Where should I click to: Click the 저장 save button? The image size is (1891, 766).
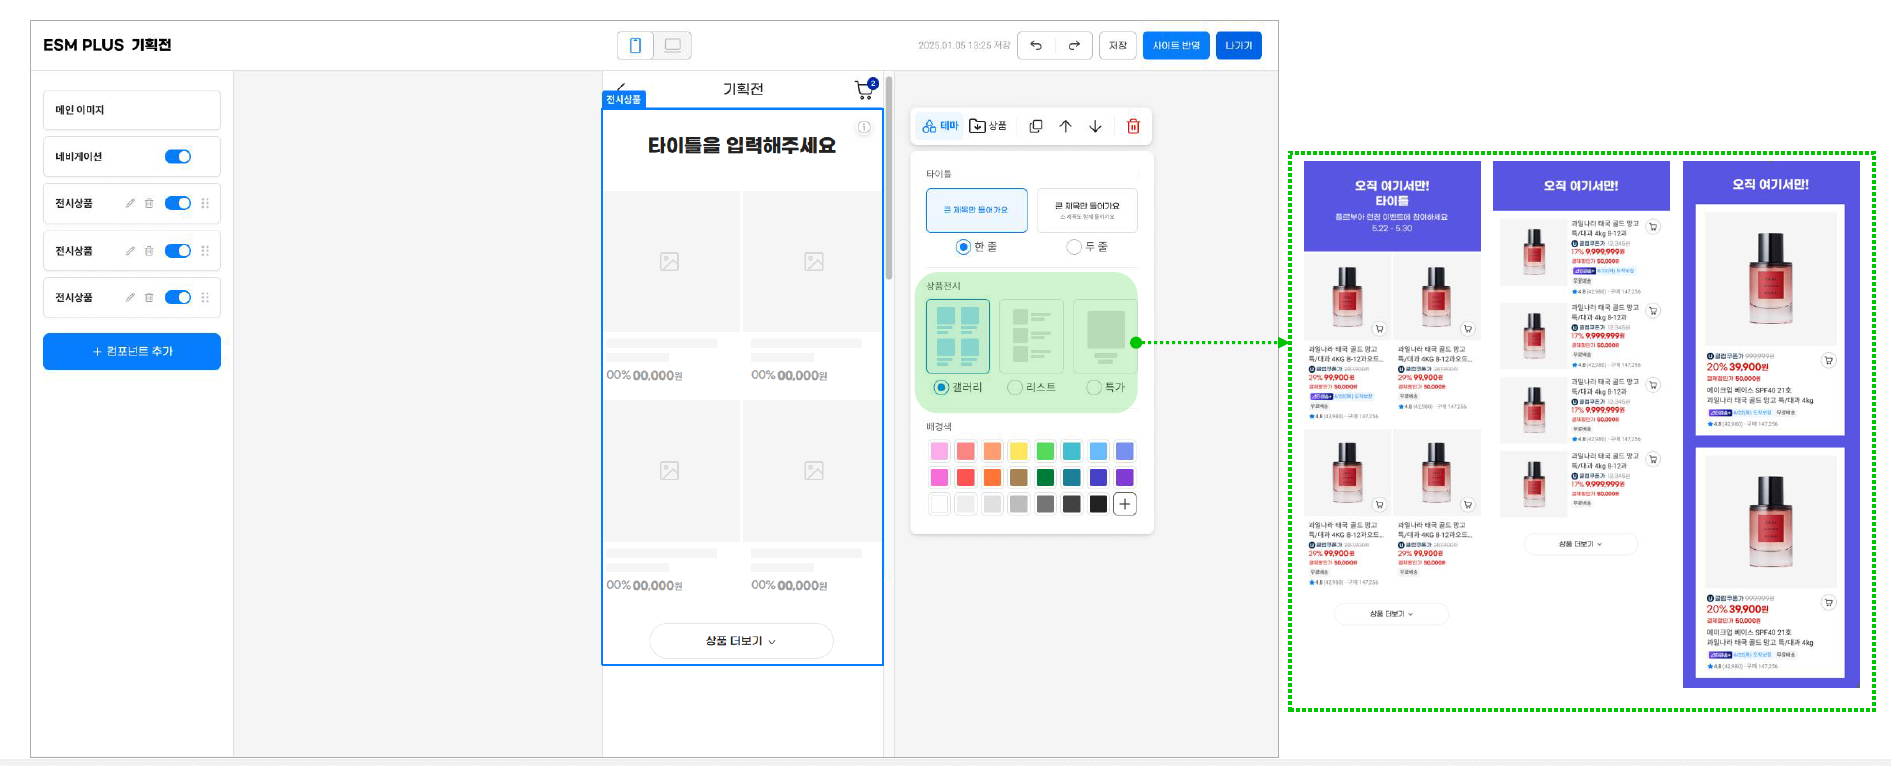(x=1118, y=45)
